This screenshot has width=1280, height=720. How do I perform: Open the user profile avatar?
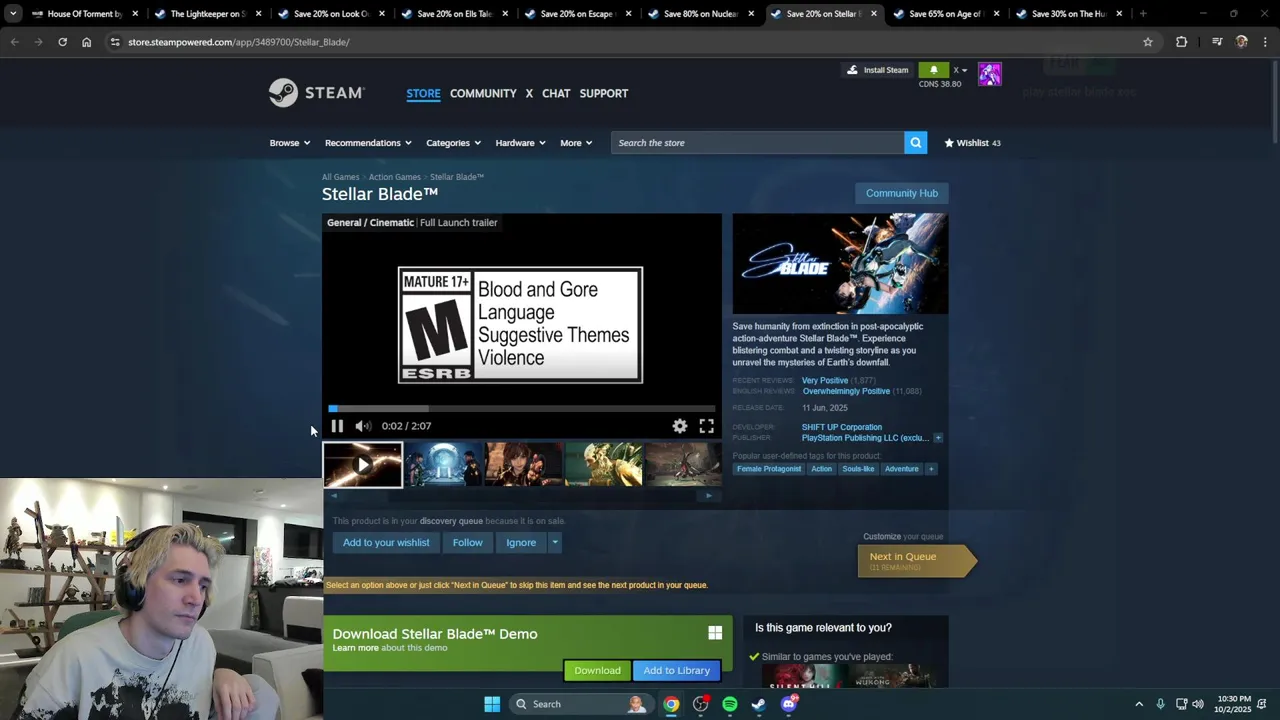pyautogui.click(x=990, y=74)
